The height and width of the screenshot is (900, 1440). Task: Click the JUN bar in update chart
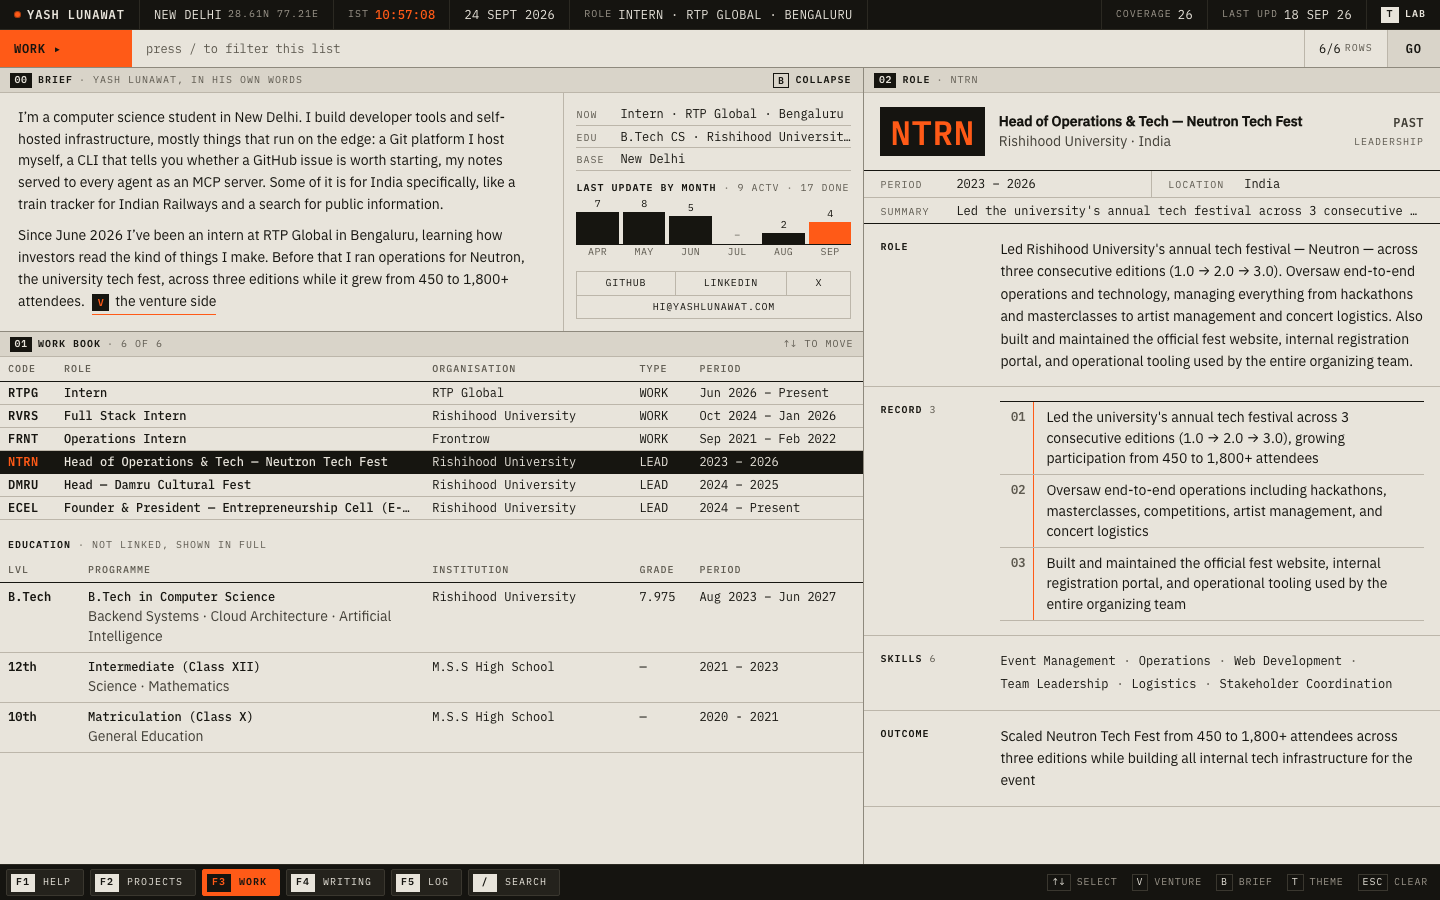(x=691, y=230)
